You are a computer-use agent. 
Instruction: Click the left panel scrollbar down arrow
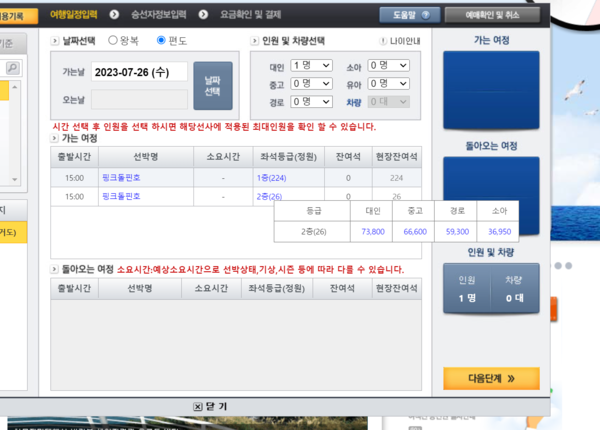click(15, 179)
